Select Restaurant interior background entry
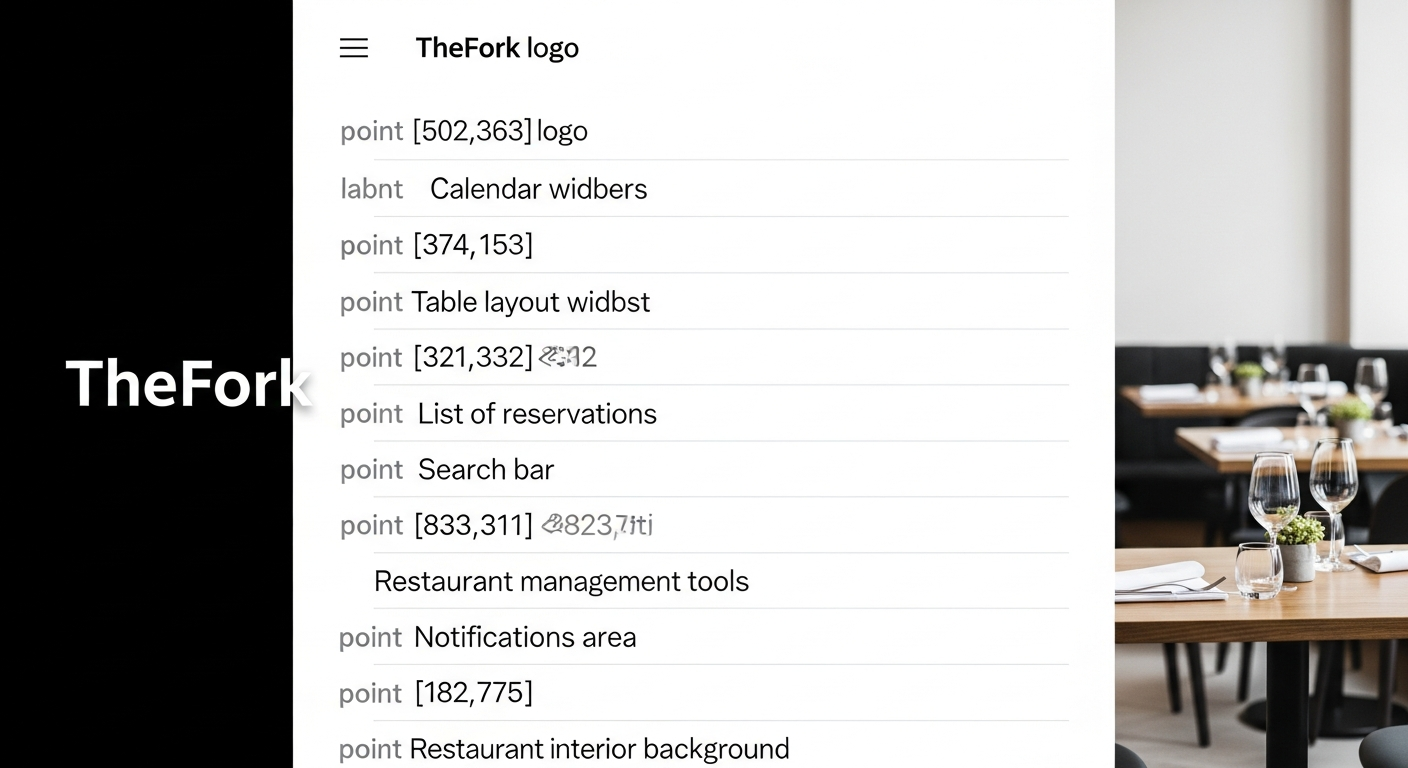Image resolution: width=1408 pixels, height=768 pixels. click(599, 749)
